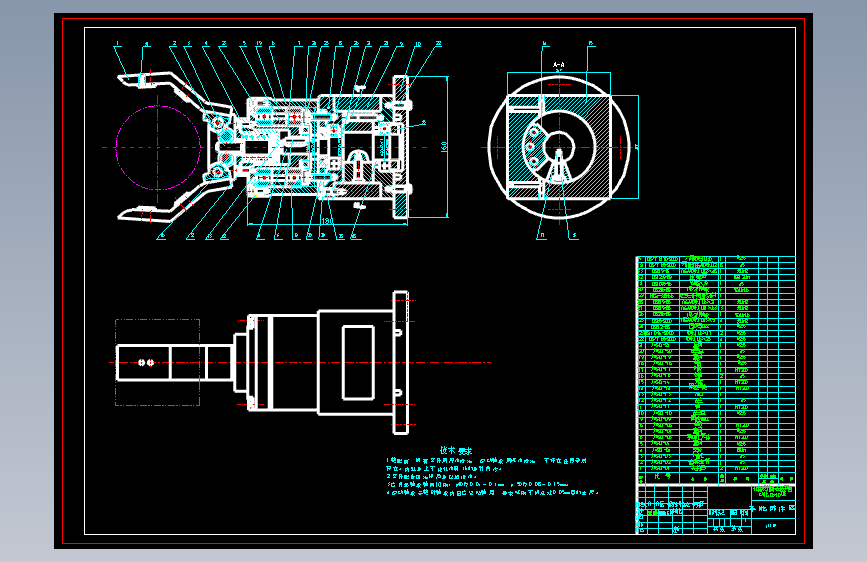
Task: Click the 代号 header in the parts list
Action: tap(662, 477)
